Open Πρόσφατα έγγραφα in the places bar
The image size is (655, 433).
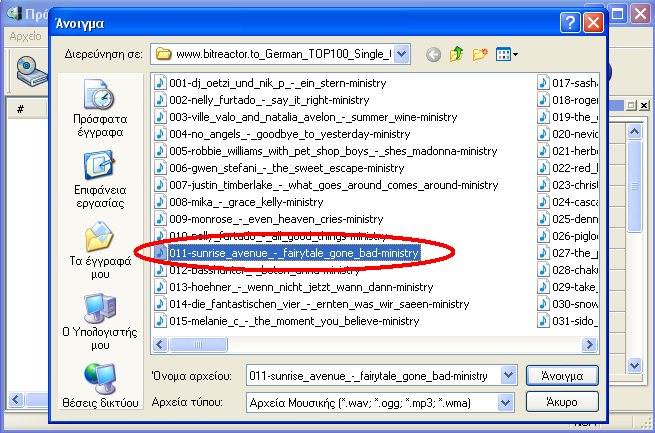[100, 109]
